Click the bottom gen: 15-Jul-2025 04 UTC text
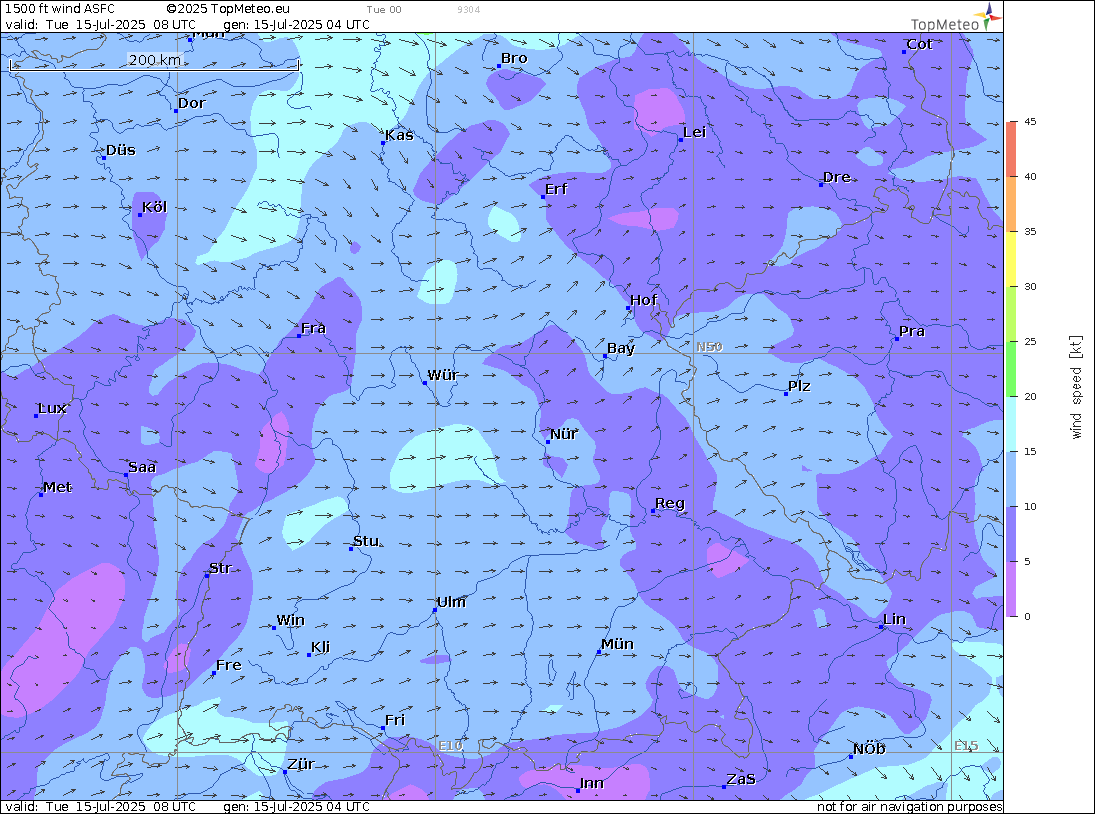This screenshot has height=814, width=1095. point(296,806)
